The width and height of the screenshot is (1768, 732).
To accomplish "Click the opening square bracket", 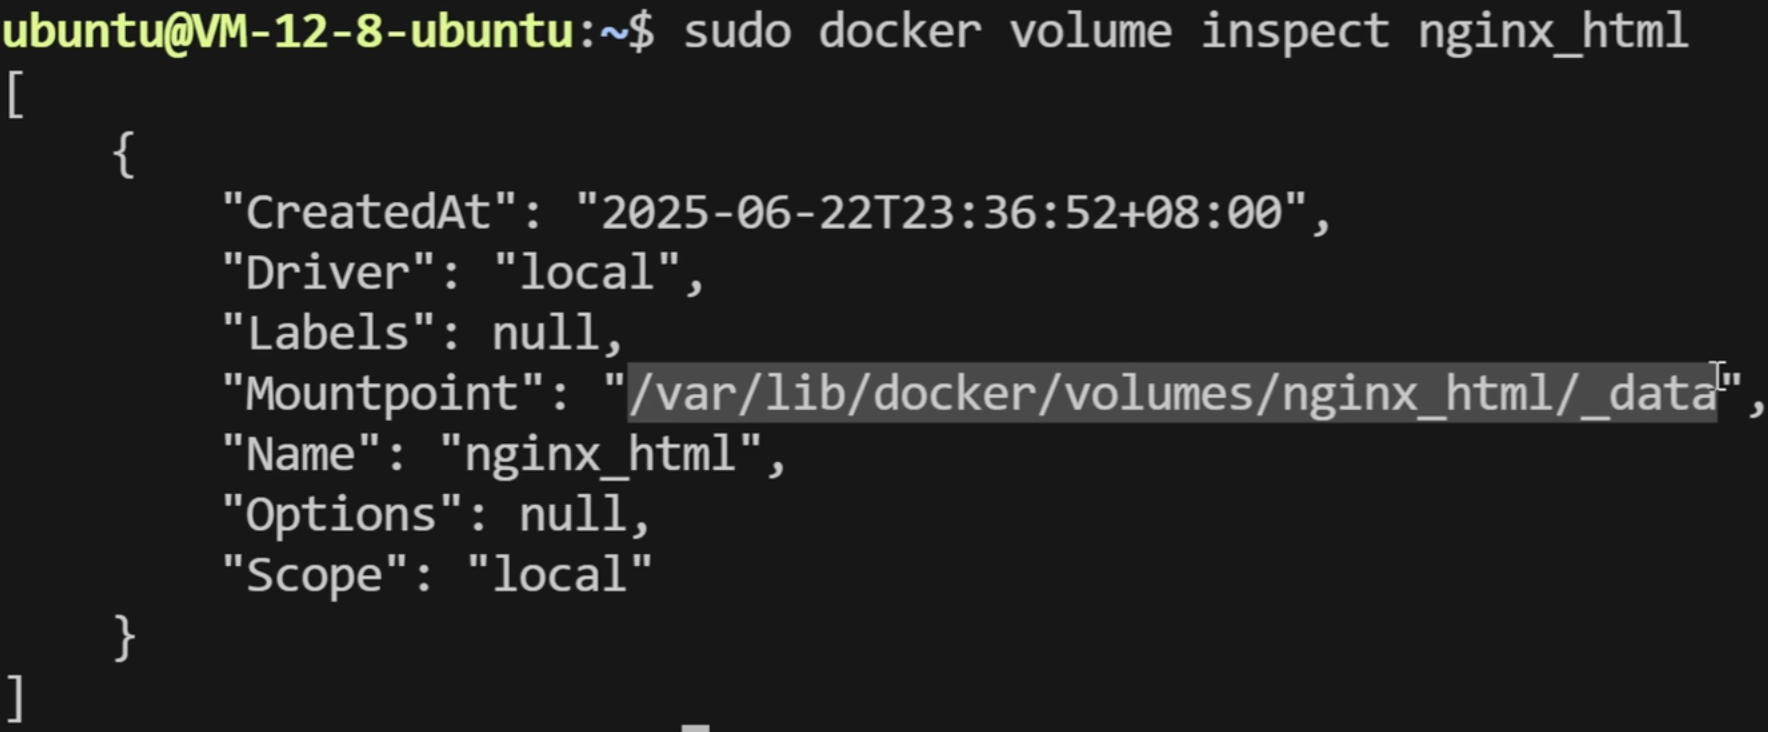I will pos(14,95).
